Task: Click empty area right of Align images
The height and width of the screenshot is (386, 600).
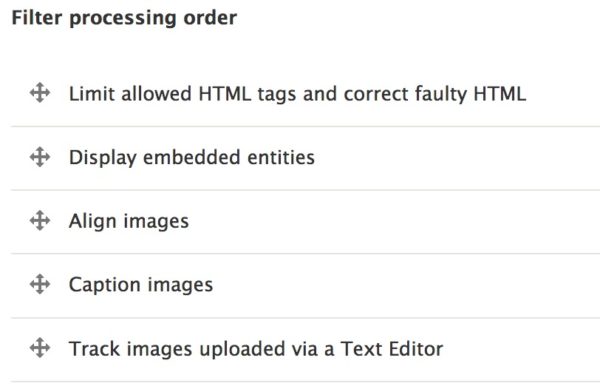Action: 394,221
